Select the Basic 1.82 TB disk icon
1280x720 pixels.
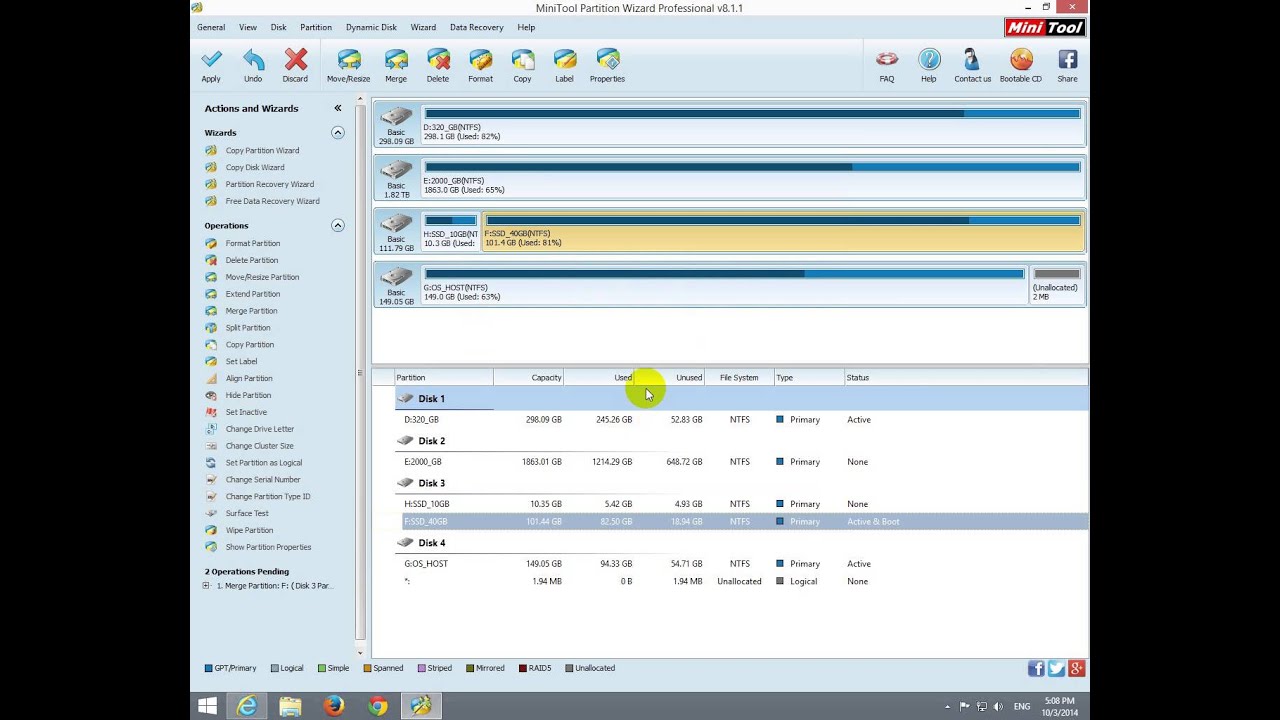click(396, 179)
